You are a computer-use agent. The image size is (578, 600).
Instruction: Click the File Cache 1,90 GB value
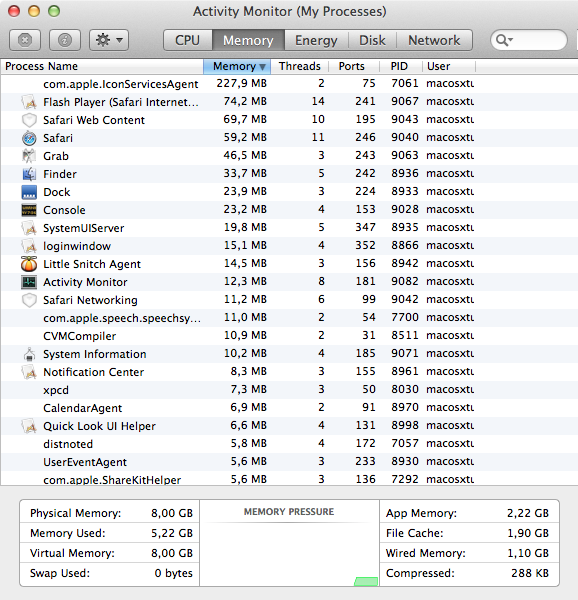(x=528, y=533)
